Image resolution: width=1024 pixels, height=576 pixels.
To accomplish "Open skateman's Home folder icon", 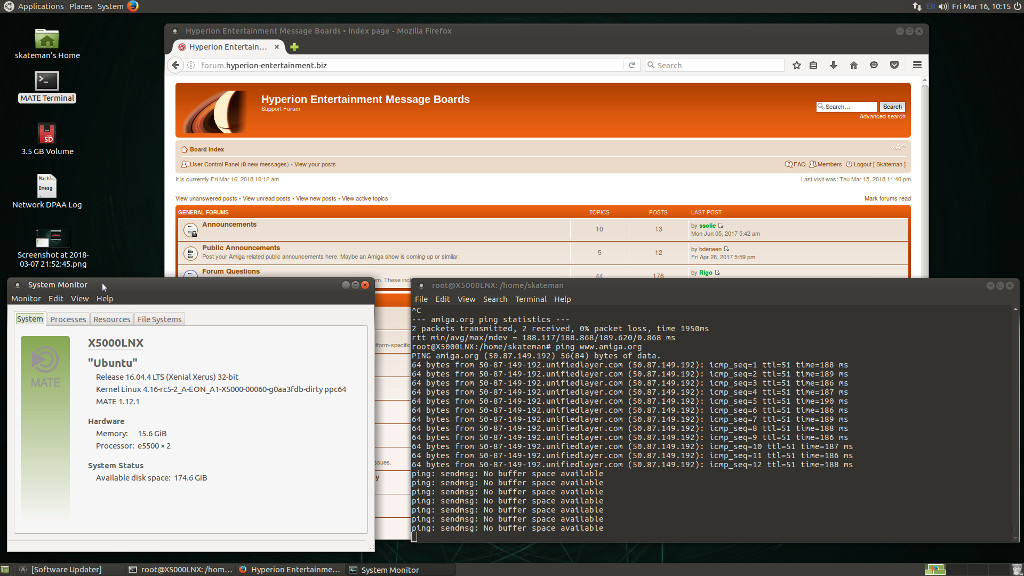I will pyautogui.click(x=46, y=39).
